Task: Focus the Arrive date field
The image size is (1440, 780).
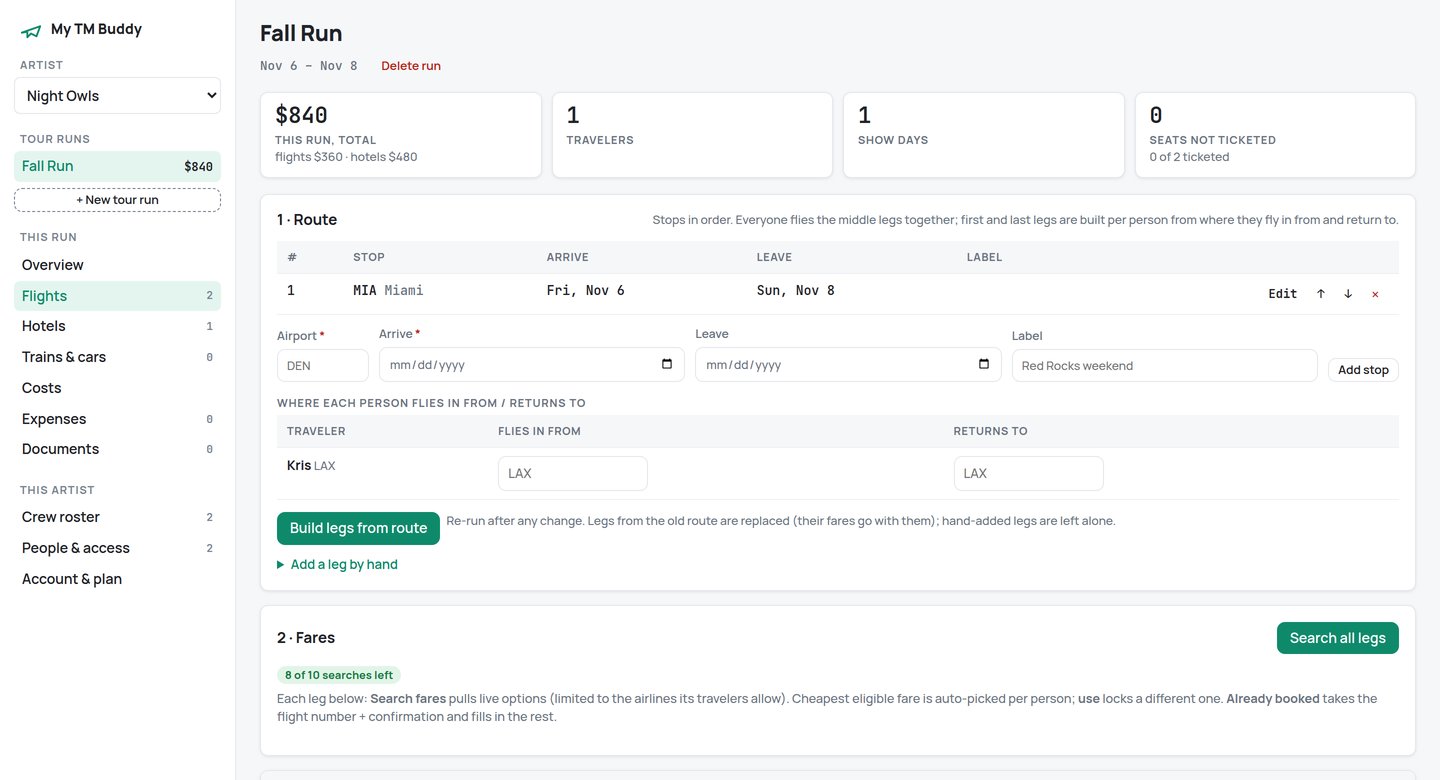Action: click(532, 365)
